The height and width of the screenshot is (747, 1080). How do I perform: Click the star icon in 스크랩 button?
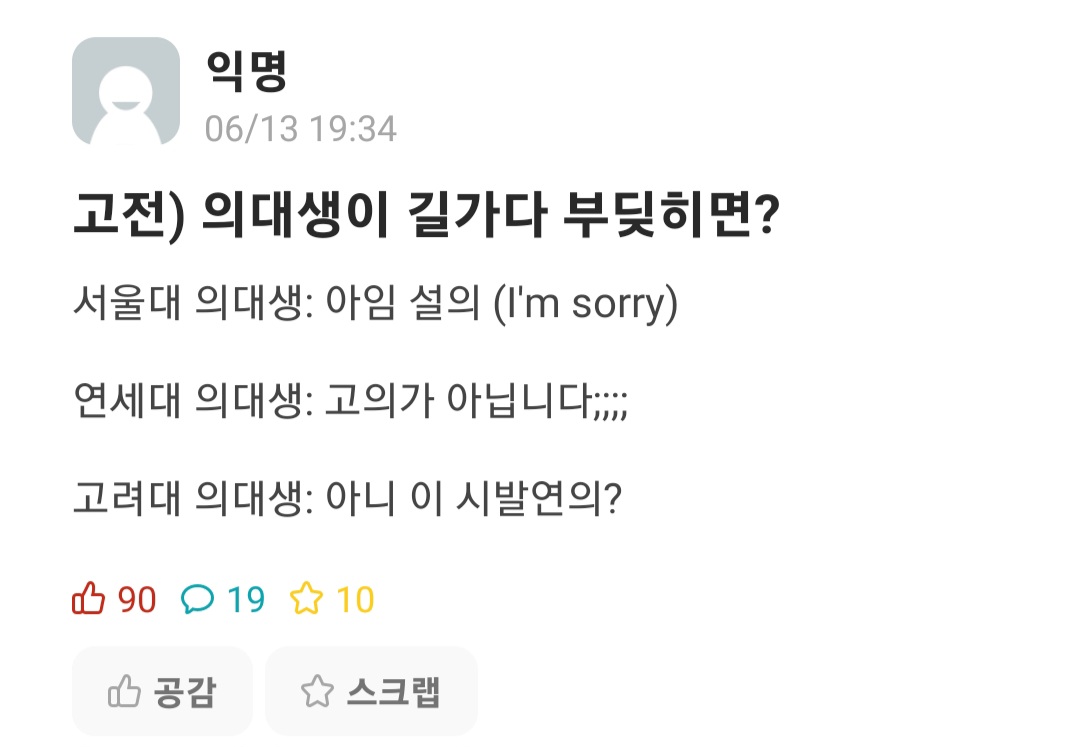tap(317, 691)
